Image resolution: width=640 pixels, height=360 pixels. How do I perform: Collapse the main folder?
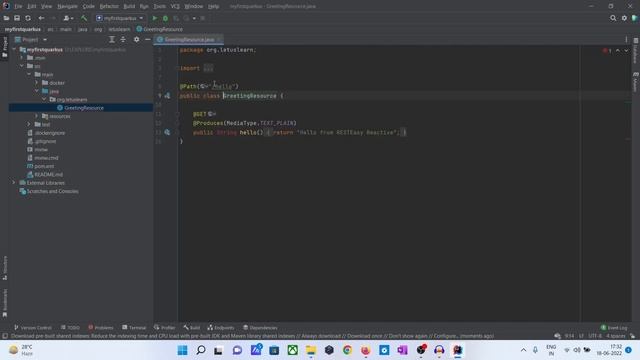point(29,74)
